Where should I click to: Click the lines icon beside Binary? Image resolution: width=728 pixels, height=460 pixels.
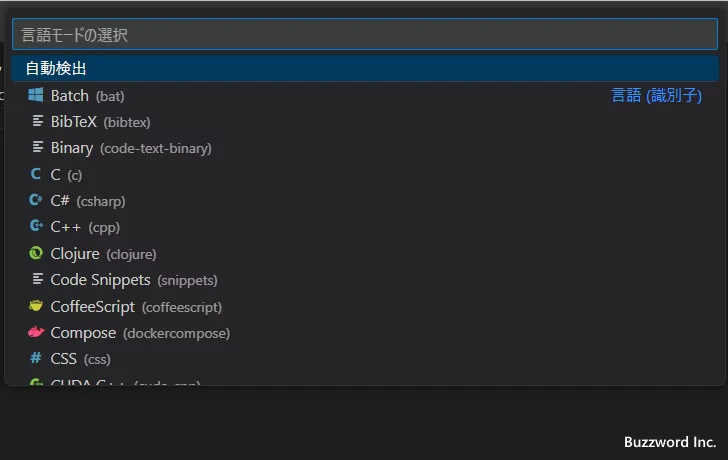pos(38,148)
